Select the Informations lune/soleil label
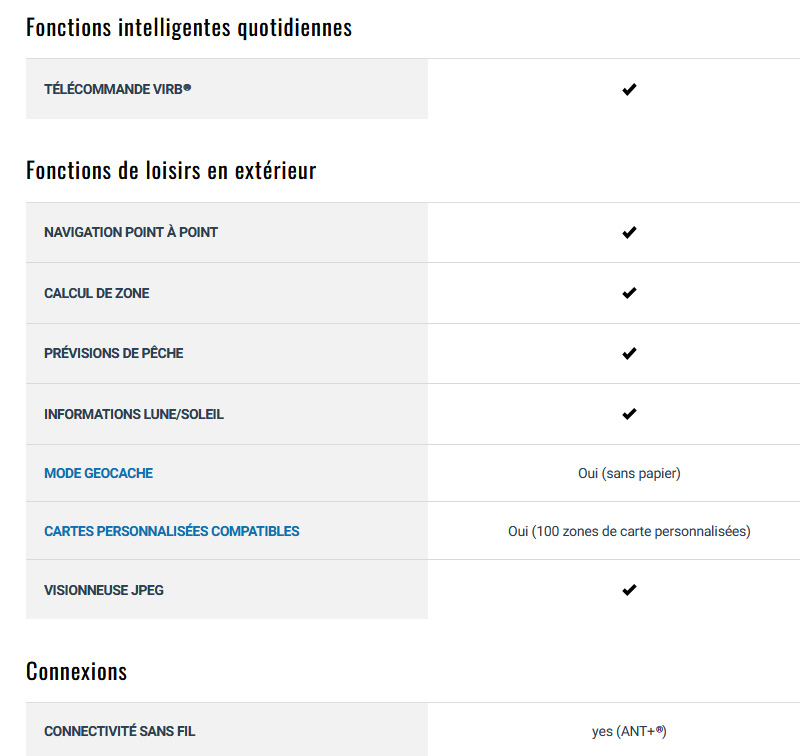 click(134, 414)
